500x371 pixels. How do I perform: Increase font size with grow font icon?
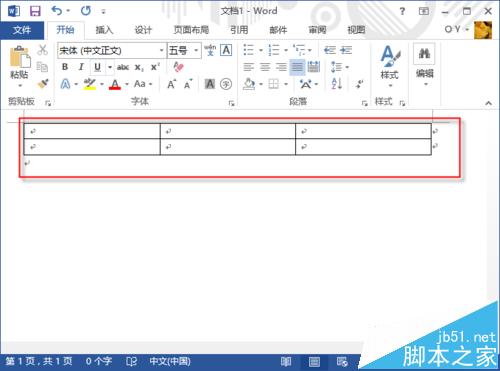tap(171, 84)
